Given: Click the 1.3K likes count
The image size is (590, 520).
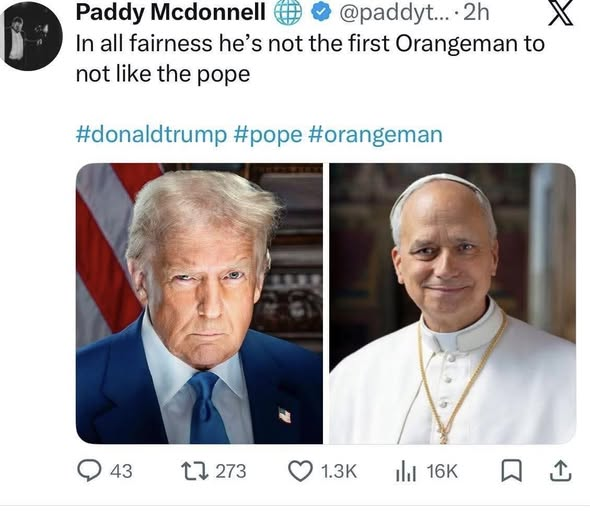Looking at the screenshot, I should coord(339,471).
